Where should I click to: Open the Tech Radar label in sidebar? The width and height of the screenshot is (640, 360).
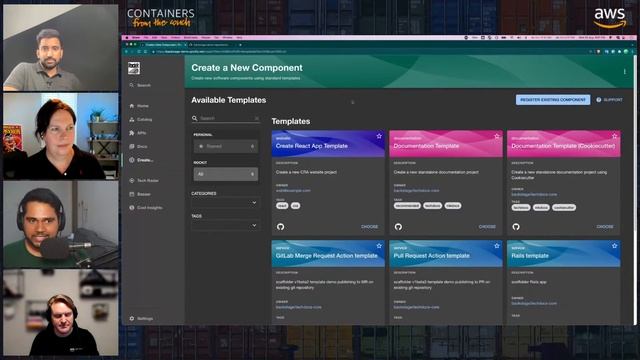coord(148,180)
